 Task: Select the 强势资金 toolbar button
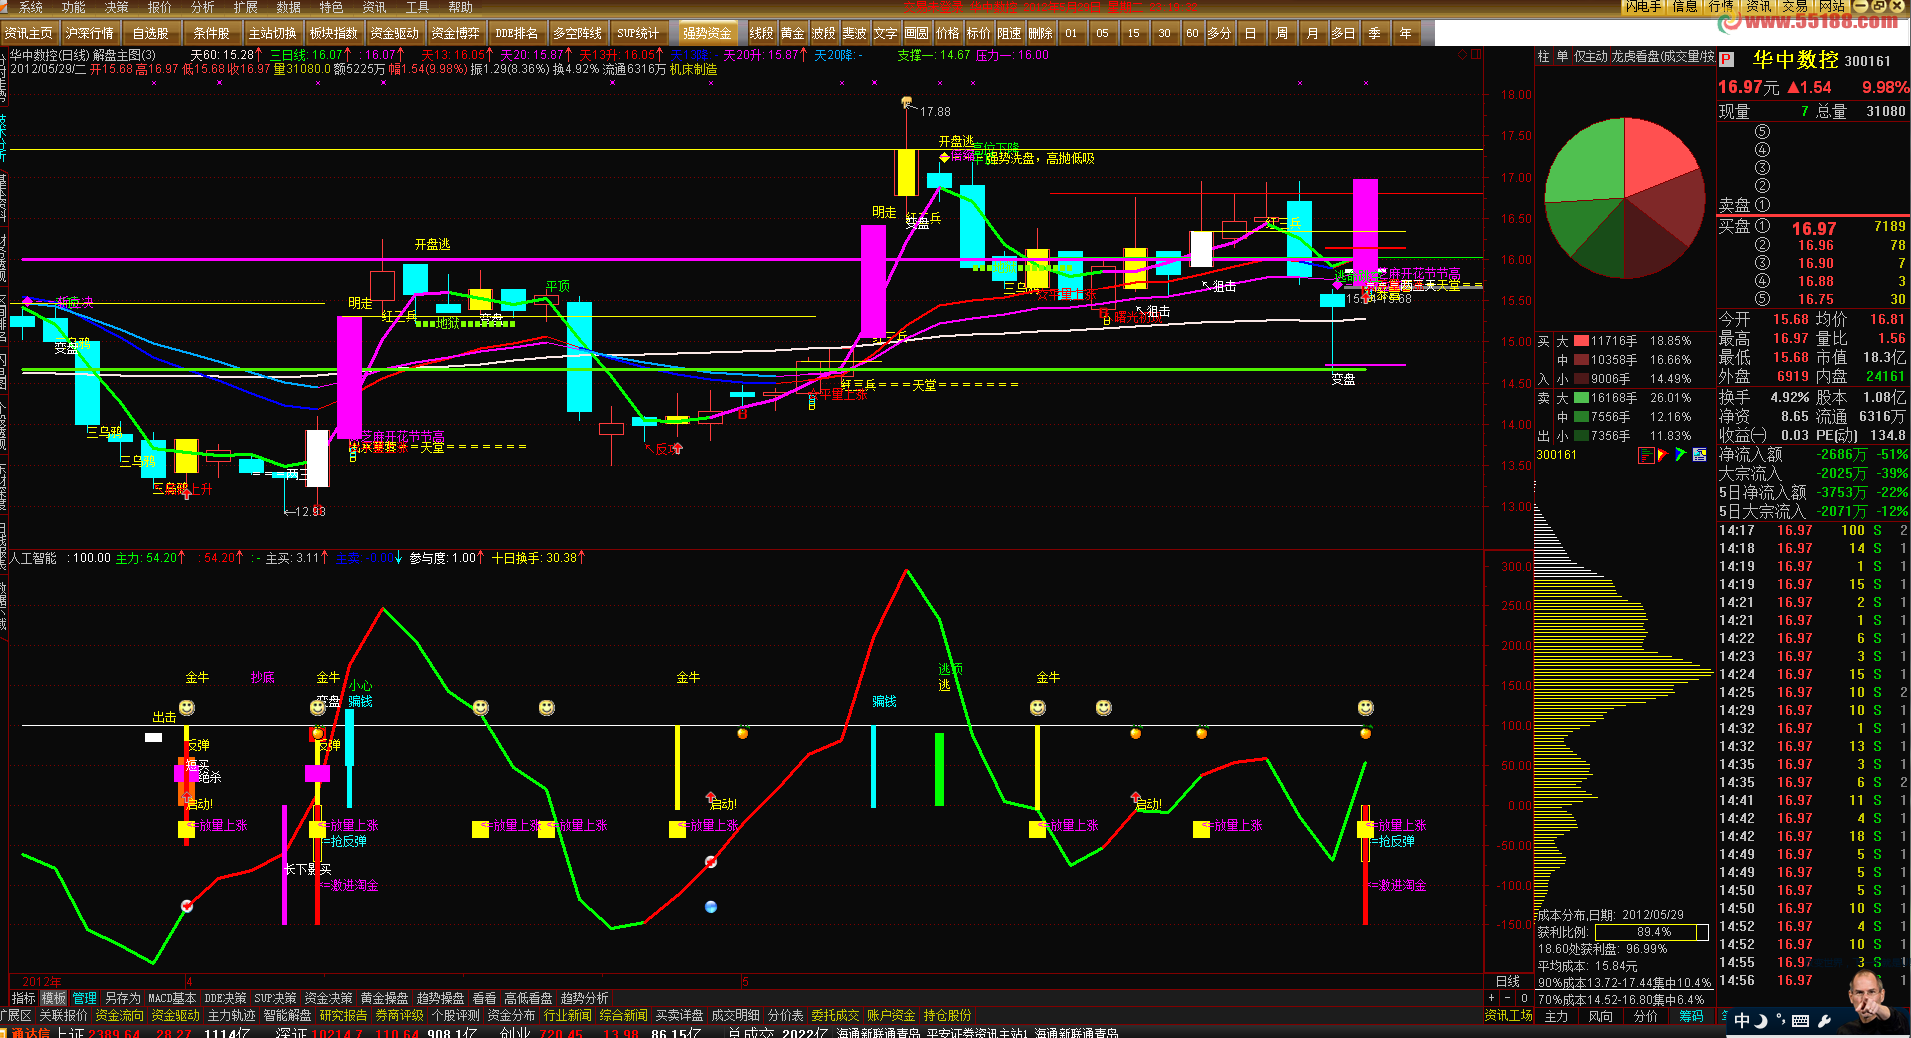tap(707, 33)
